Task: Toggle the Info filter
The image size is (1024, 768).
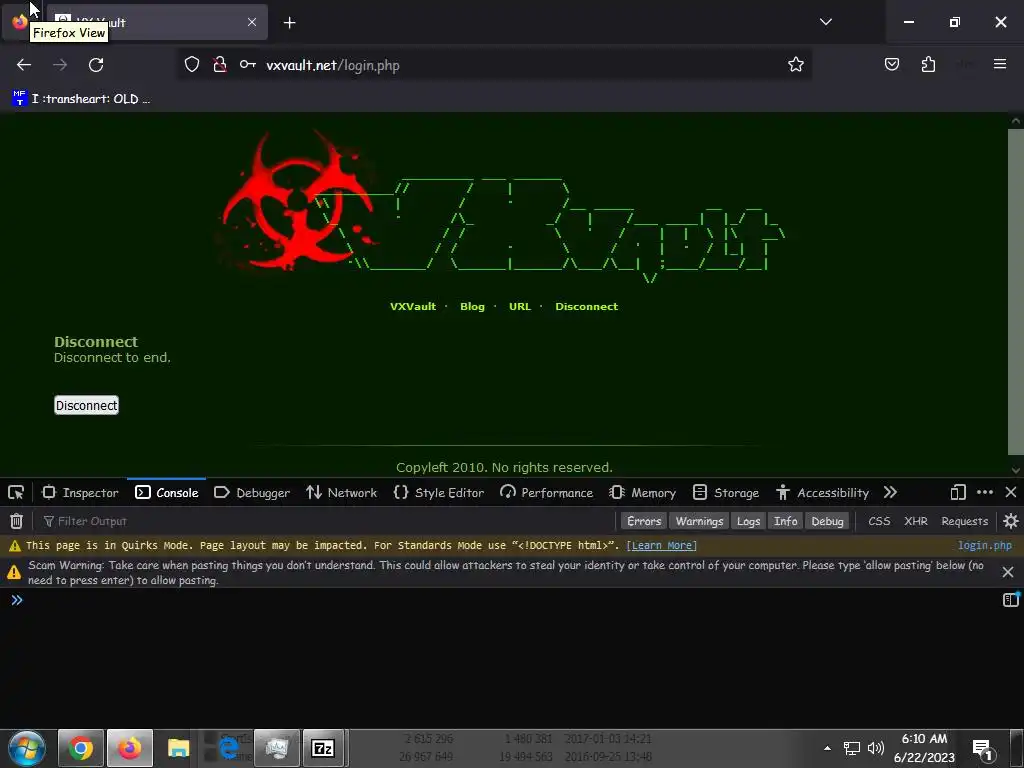Action: click(786, 521)
